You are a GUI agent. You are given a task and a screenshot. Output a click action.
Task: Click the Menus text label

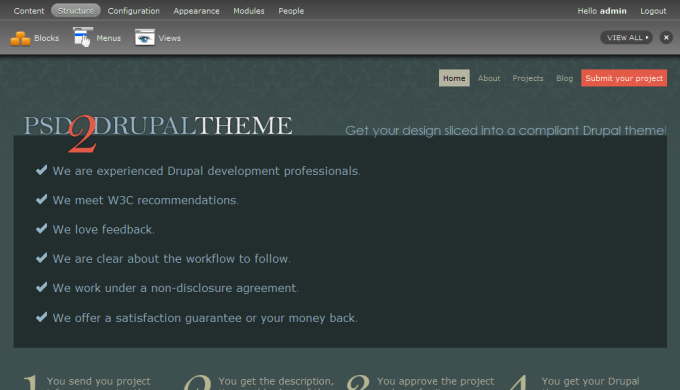(108, 38)
